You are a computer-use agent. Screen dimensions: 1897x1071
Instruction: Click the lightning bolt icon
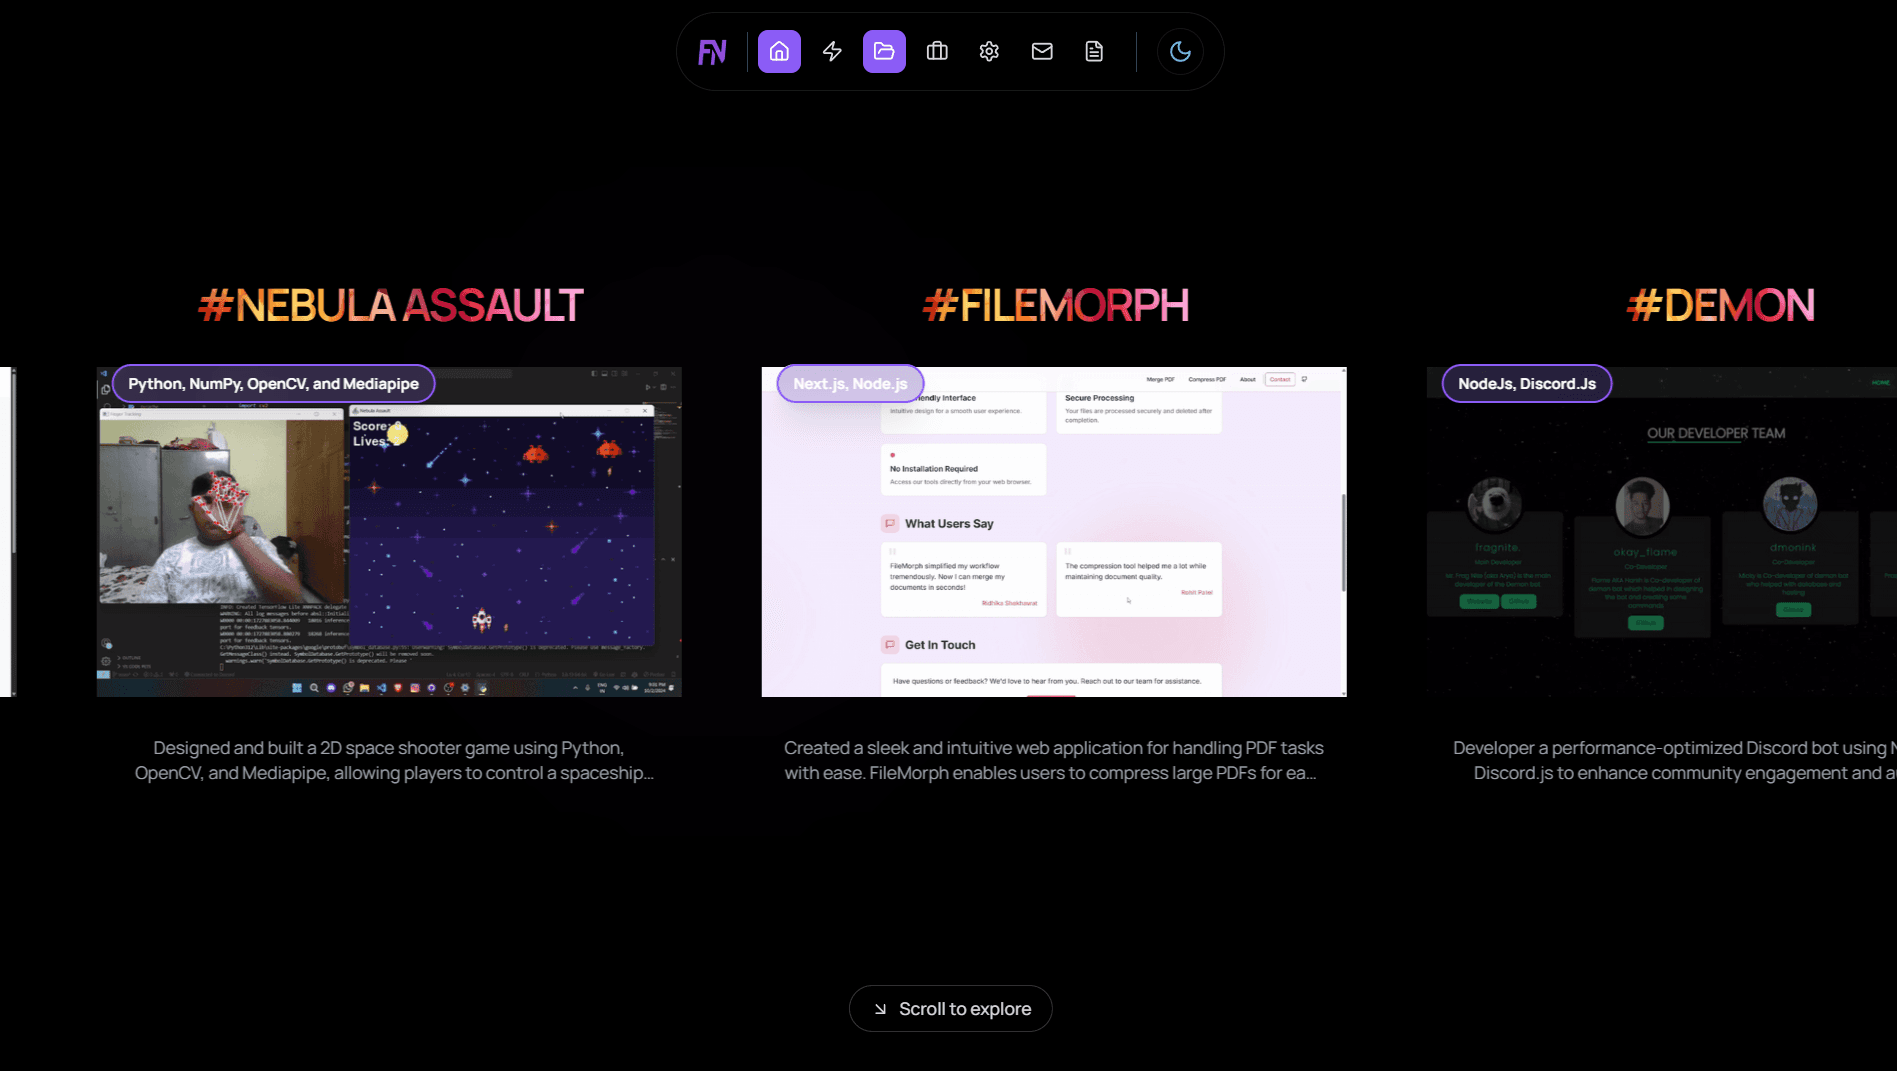[x=832, y=52]
